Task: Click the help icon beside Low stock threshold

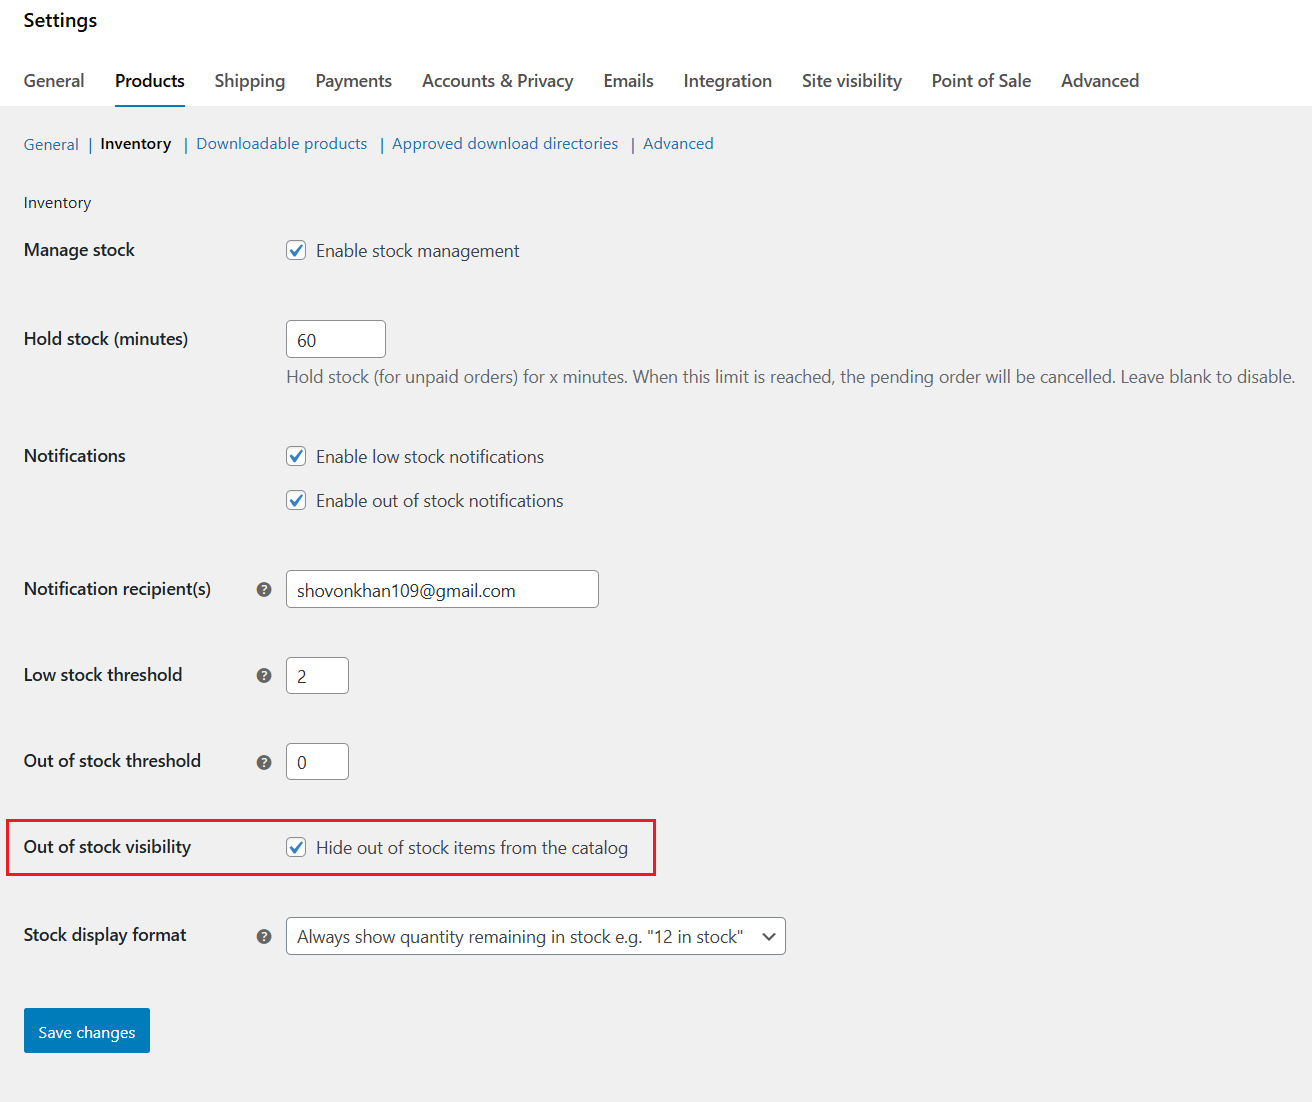Action: tap(263, 676)
